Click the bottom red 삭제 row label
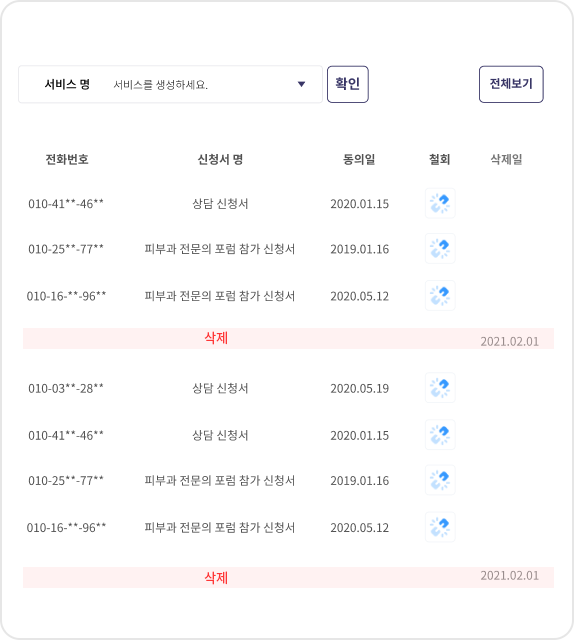Image resolution: width=574 pixels, height=640 pixels. (216, 578)
